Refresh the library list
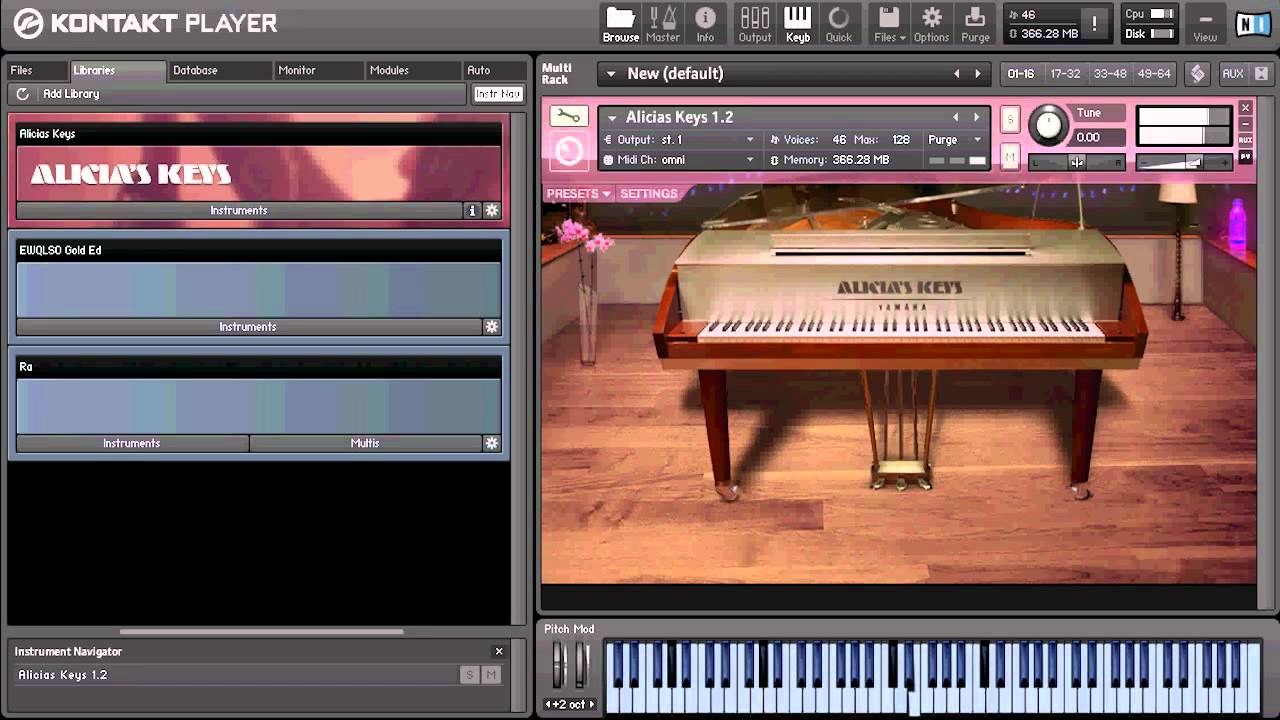The width and height of the screenshot is (1280, 720). click(x=23, y=94)
